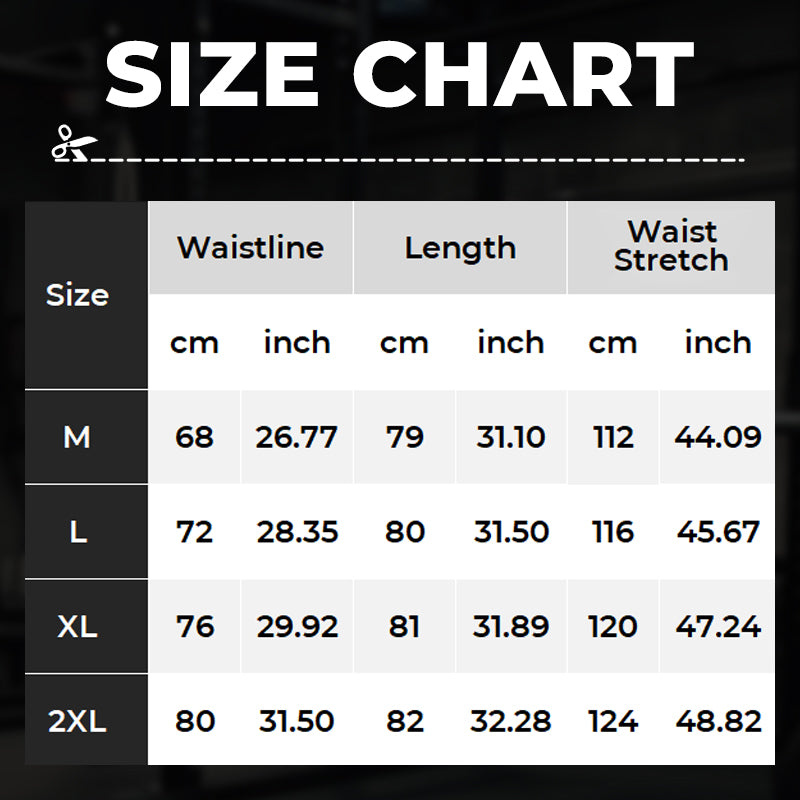Click the 76 waistline cm value for XL

[194, 627]
